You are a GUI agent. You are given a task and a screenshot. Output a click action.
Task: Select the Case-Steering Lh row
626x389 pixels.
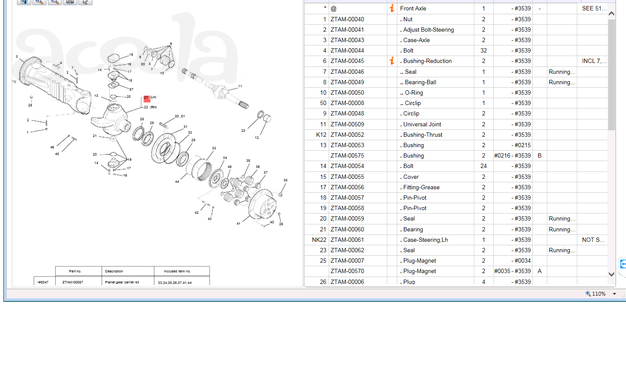(x=456, y=240)
